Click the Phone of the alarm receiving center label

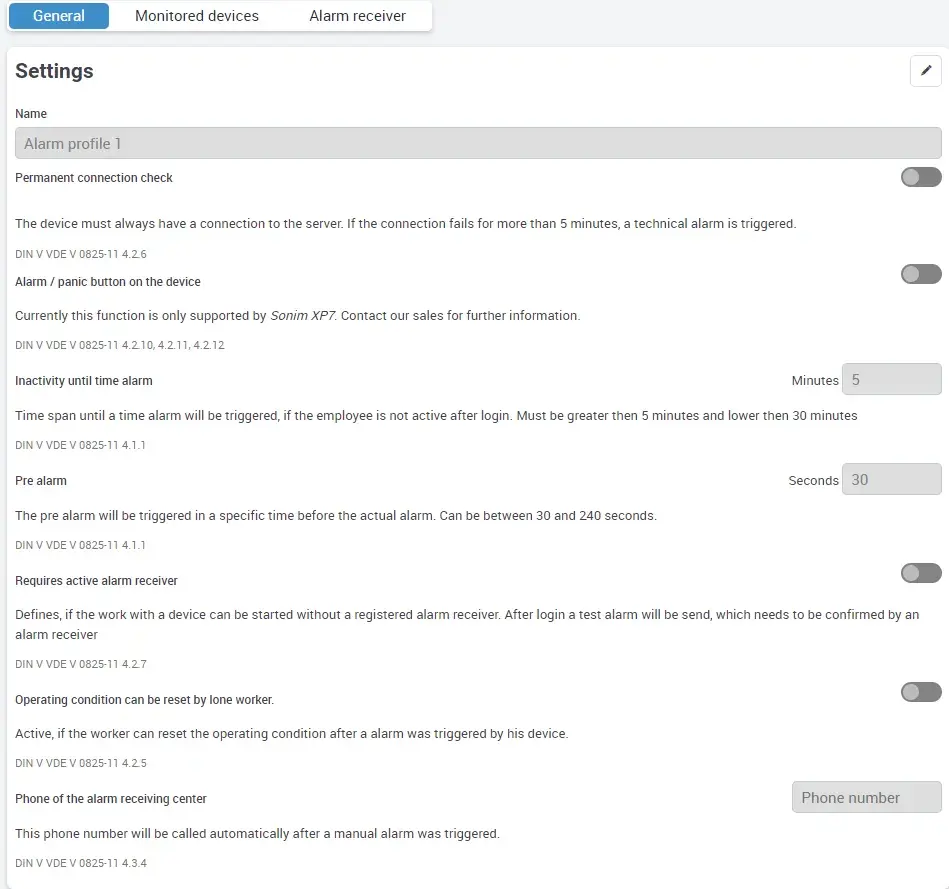coord(111,799)
